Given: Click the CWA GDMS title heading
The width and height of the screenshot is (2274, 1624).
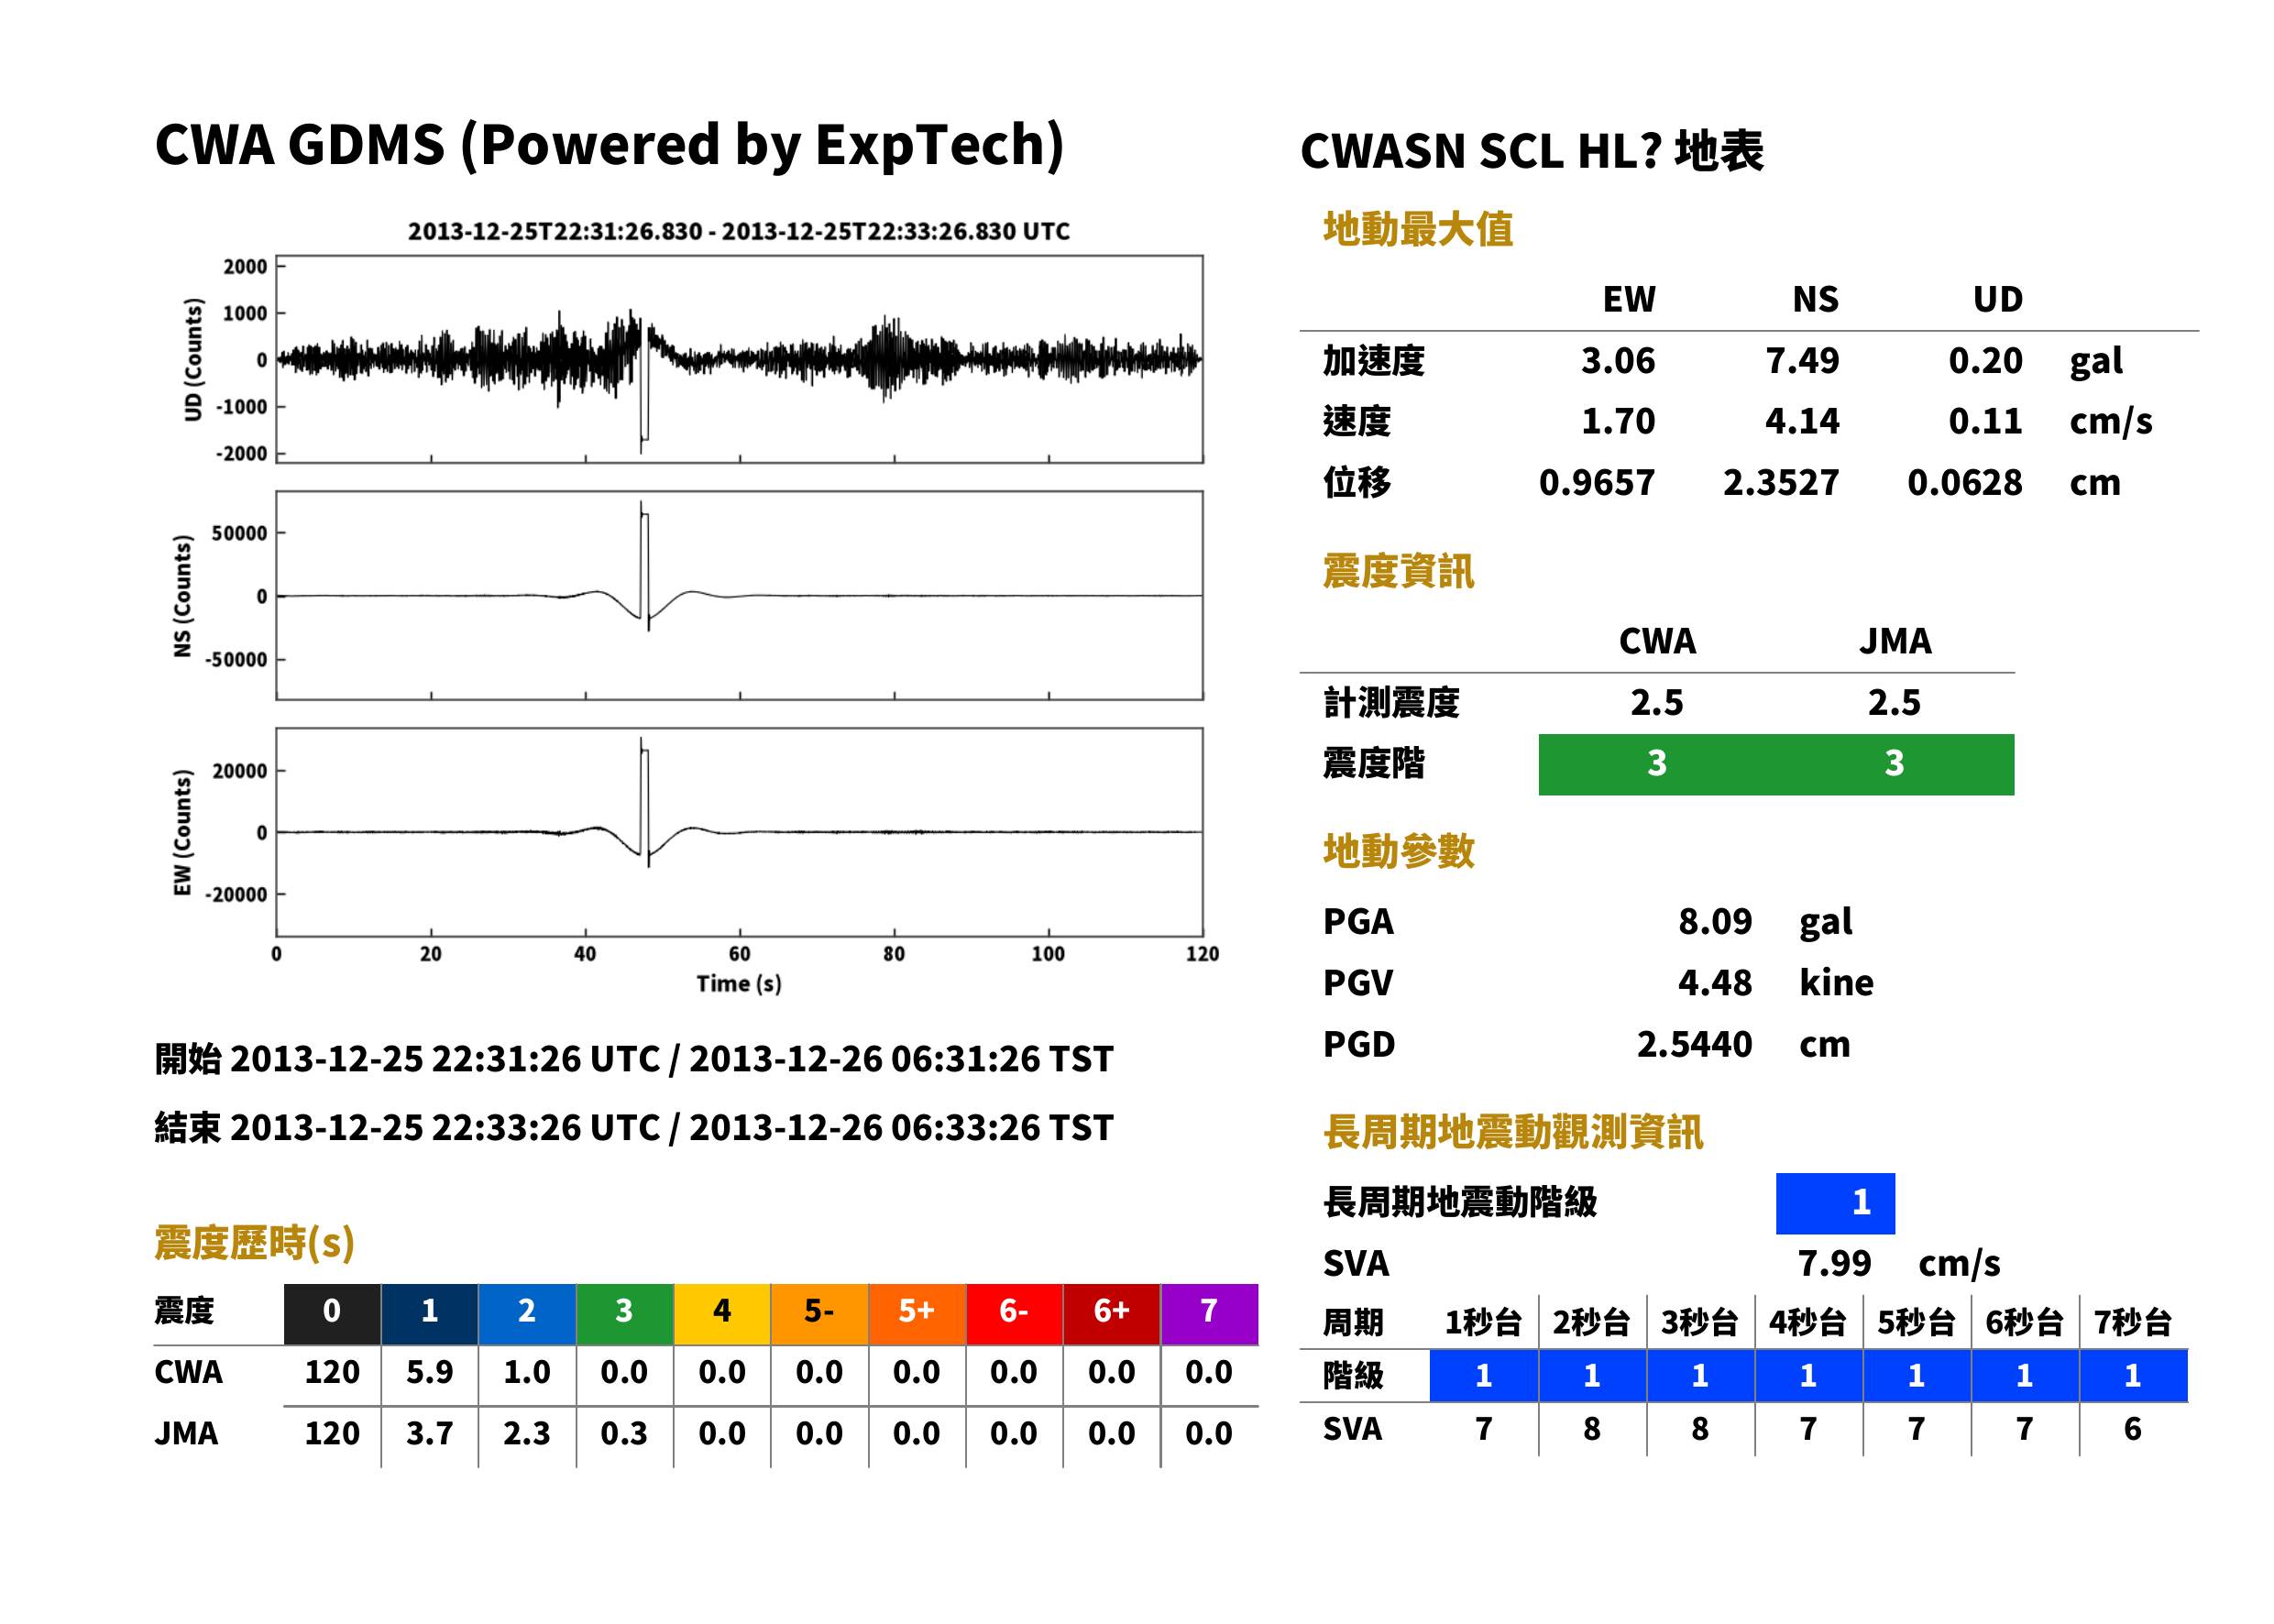Looking at the screenshot, I should pyautogui.click(x=609, y=146).
